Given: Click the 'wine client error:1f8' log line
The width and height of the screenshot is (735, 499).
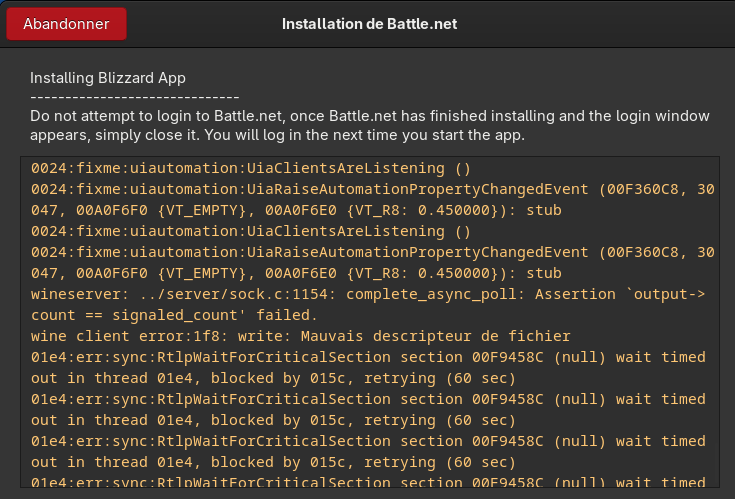Looking at the screenshot, I should coord(300,336).
